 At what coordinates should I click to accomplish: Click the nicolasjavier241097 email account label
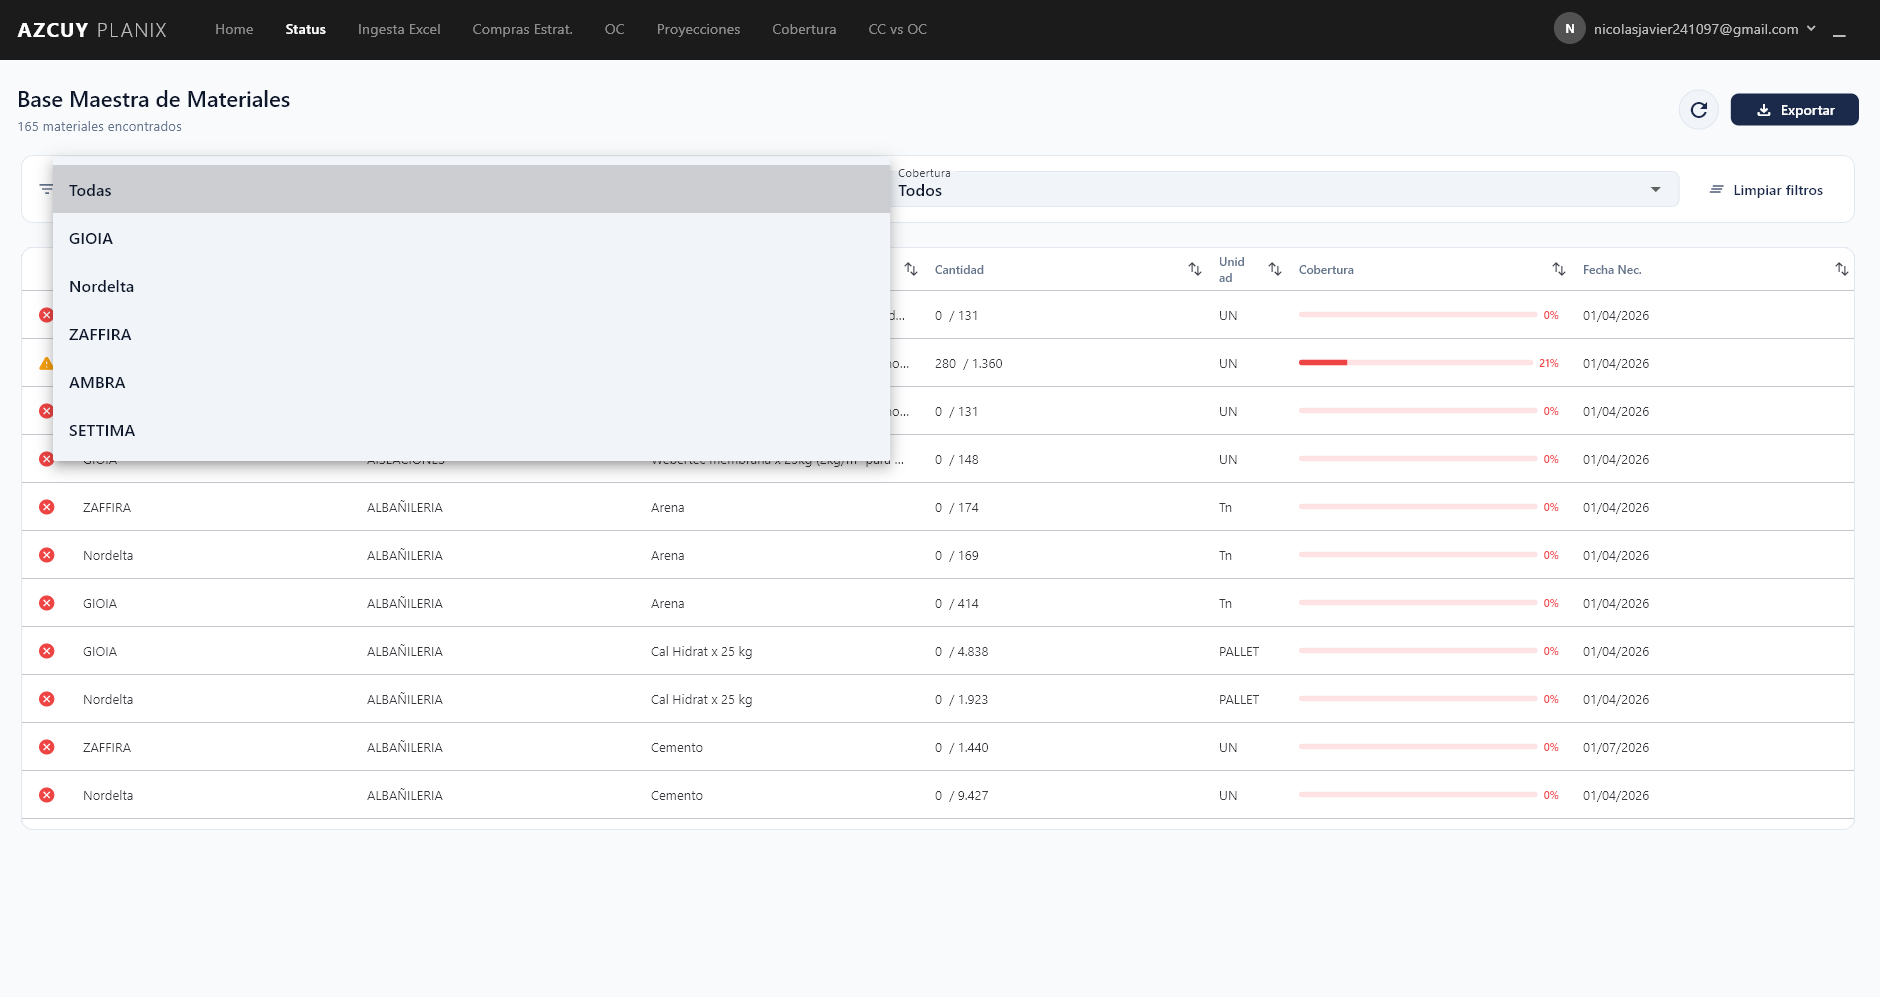click(1695, 29)
